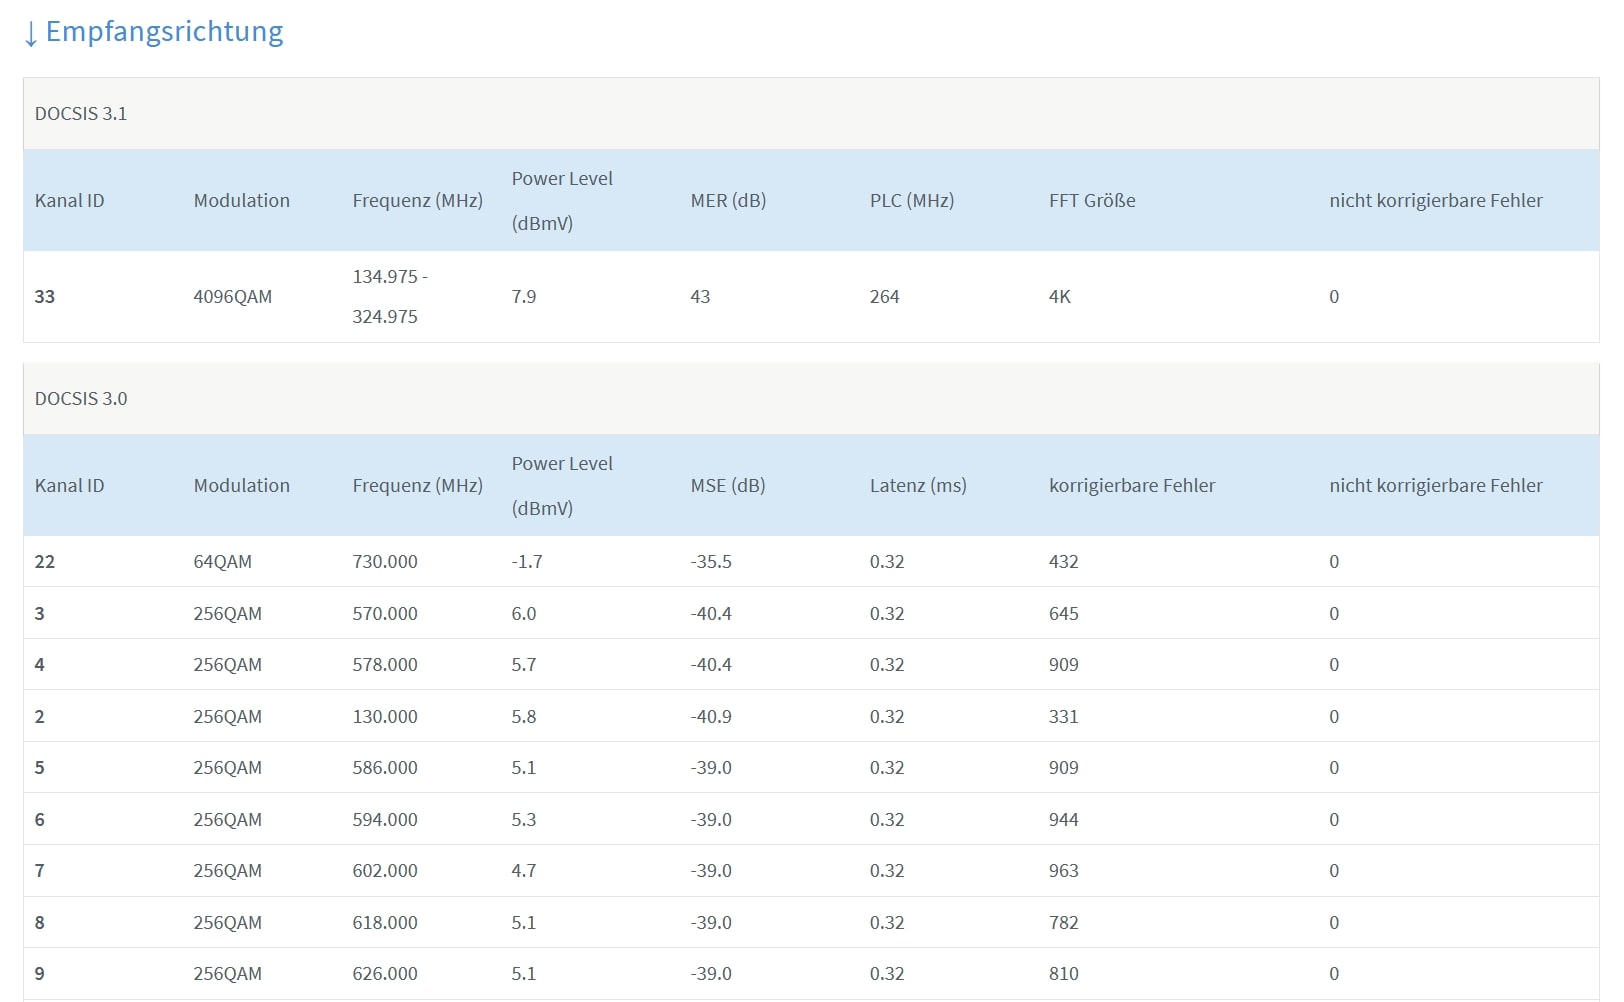This screenshot has width=1624, height=1002.
Task: Collapse the DOCSIS 3.0 section header
Action: tap(81, 399)
